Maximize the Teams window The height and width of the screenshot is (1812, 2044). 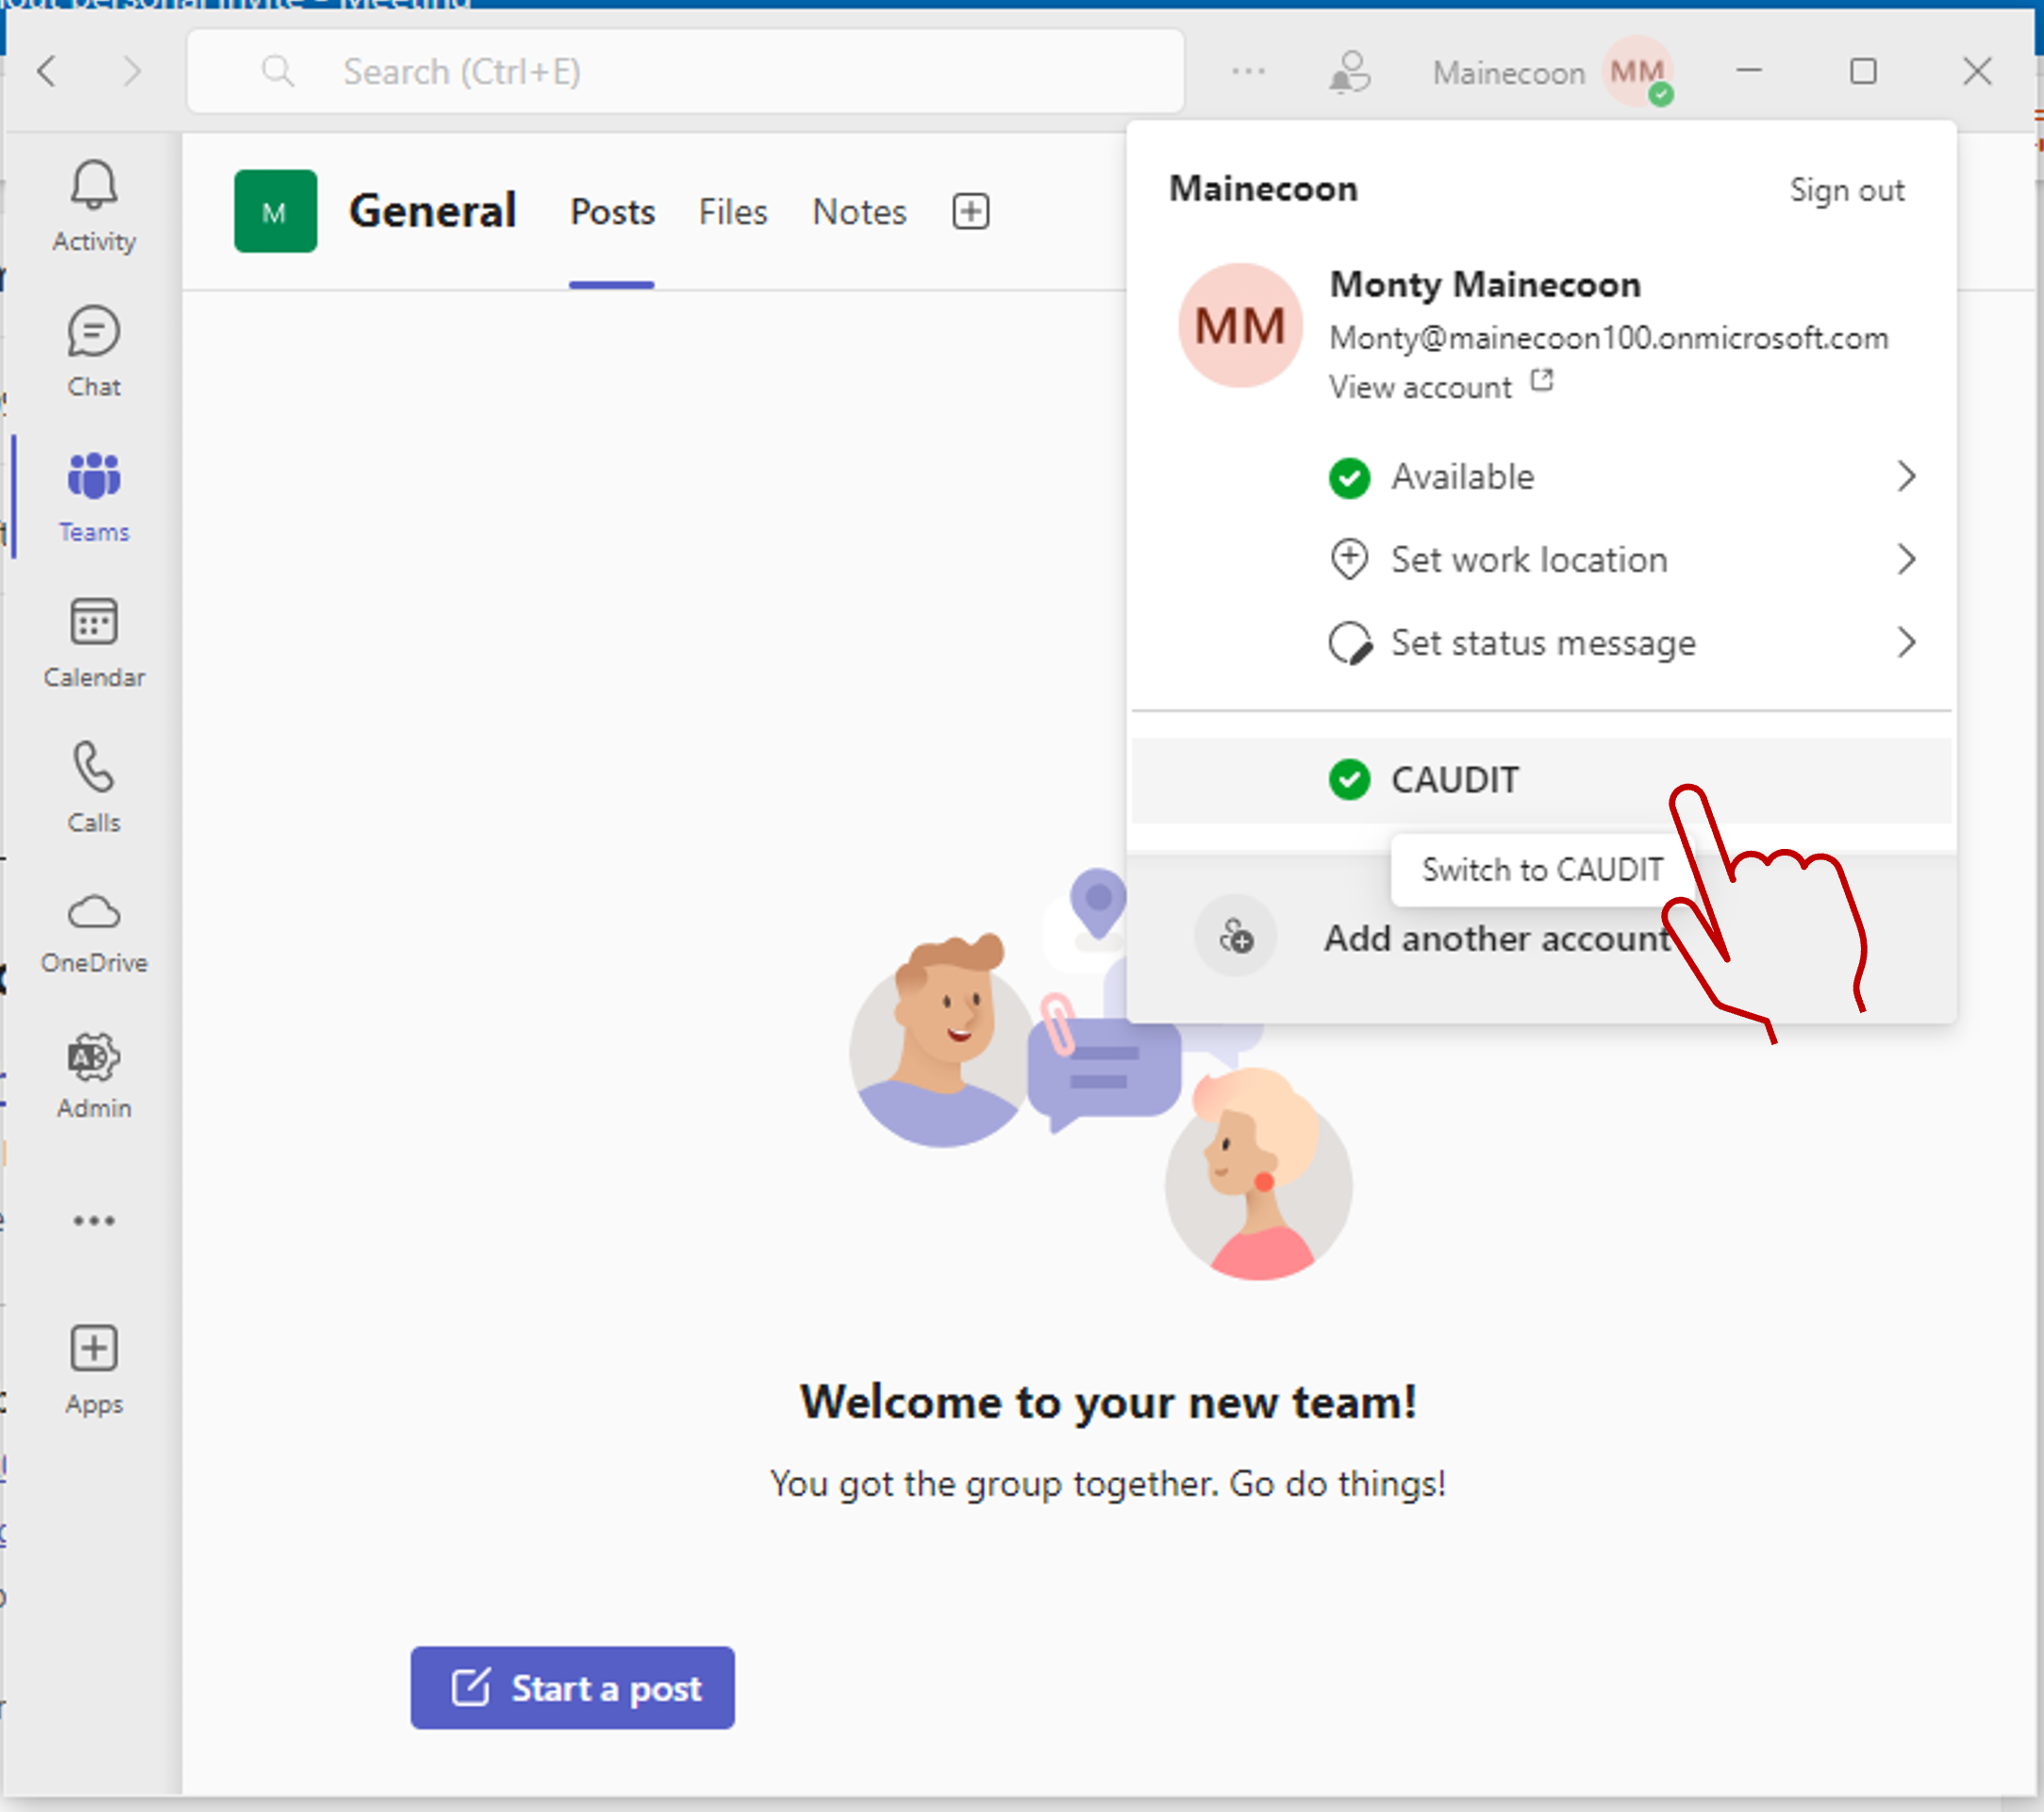tap(1863, 71)
